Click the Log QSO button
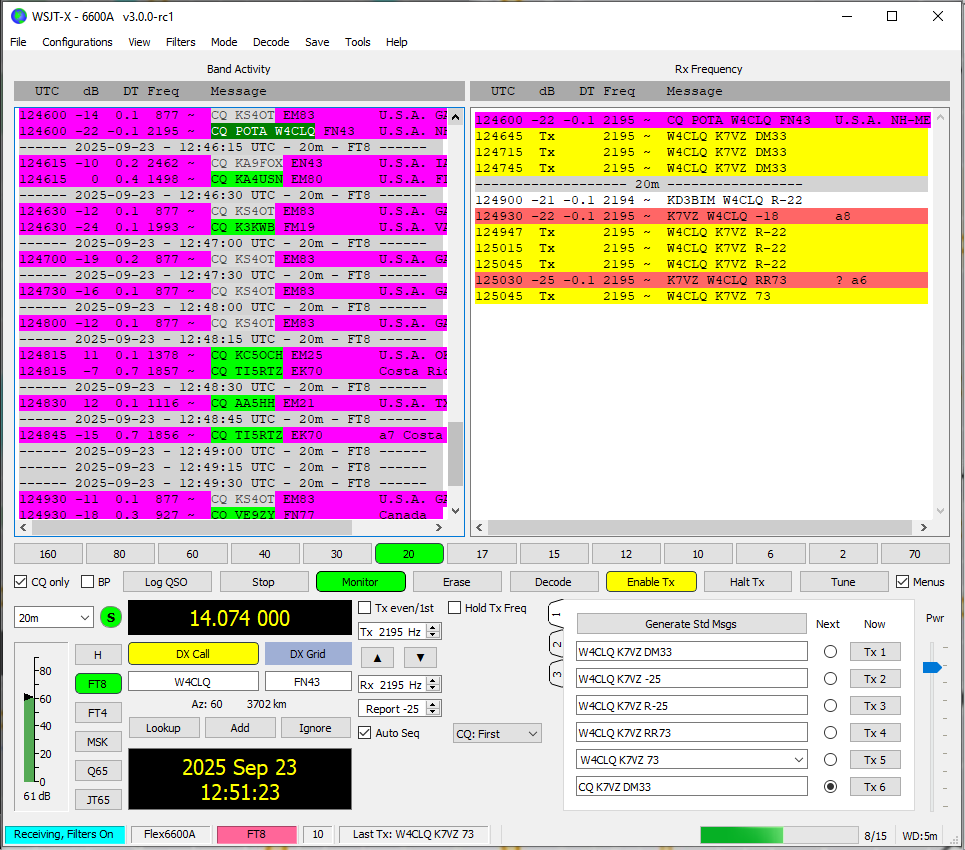 [x=165, y=582]
